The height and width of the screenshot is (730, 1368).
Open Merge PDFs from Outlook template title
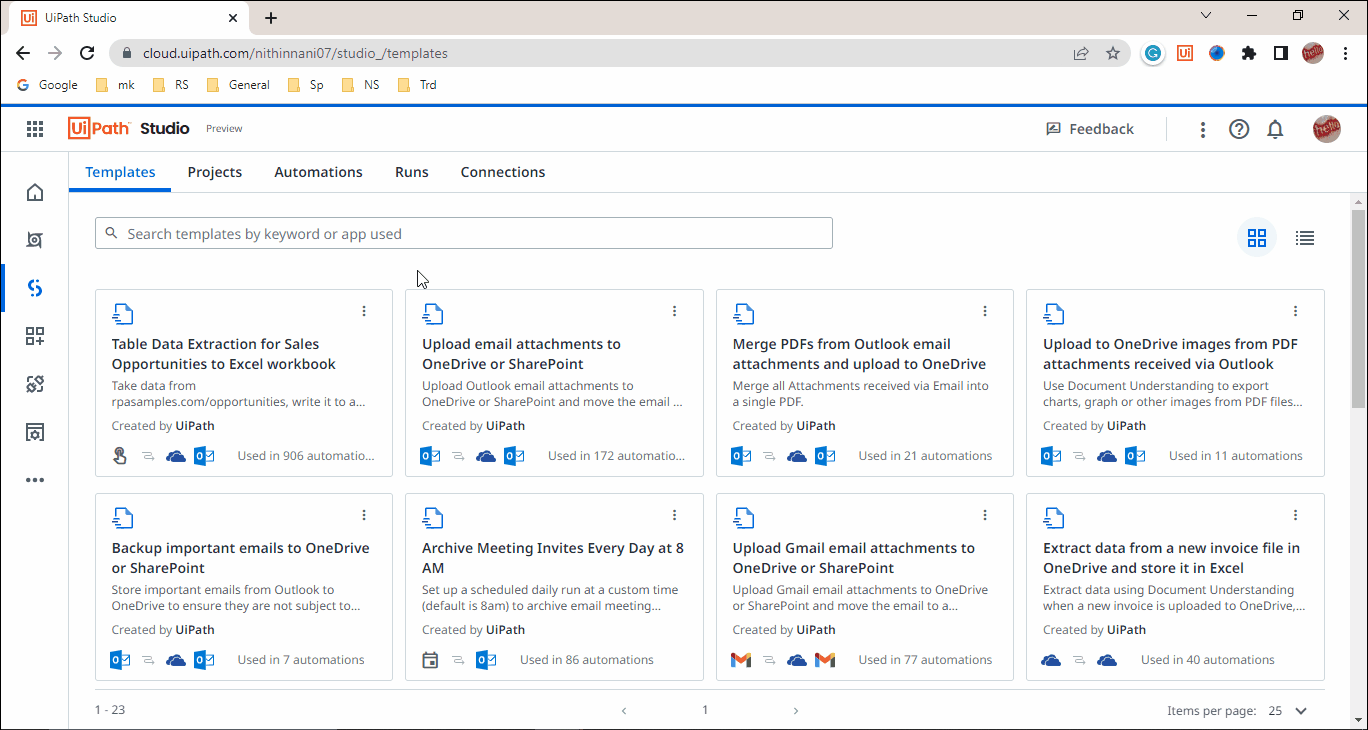859,354
